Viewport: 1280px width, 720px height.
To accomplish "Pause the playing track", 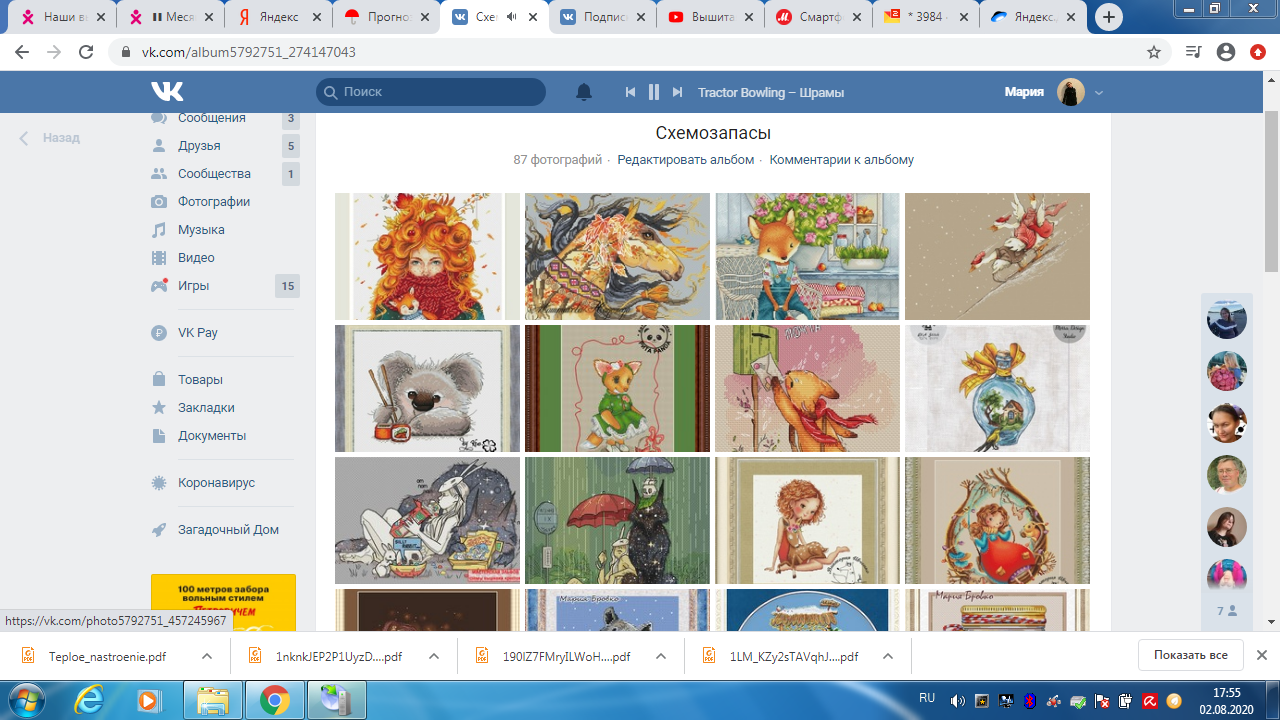I will tap(654, 92).
